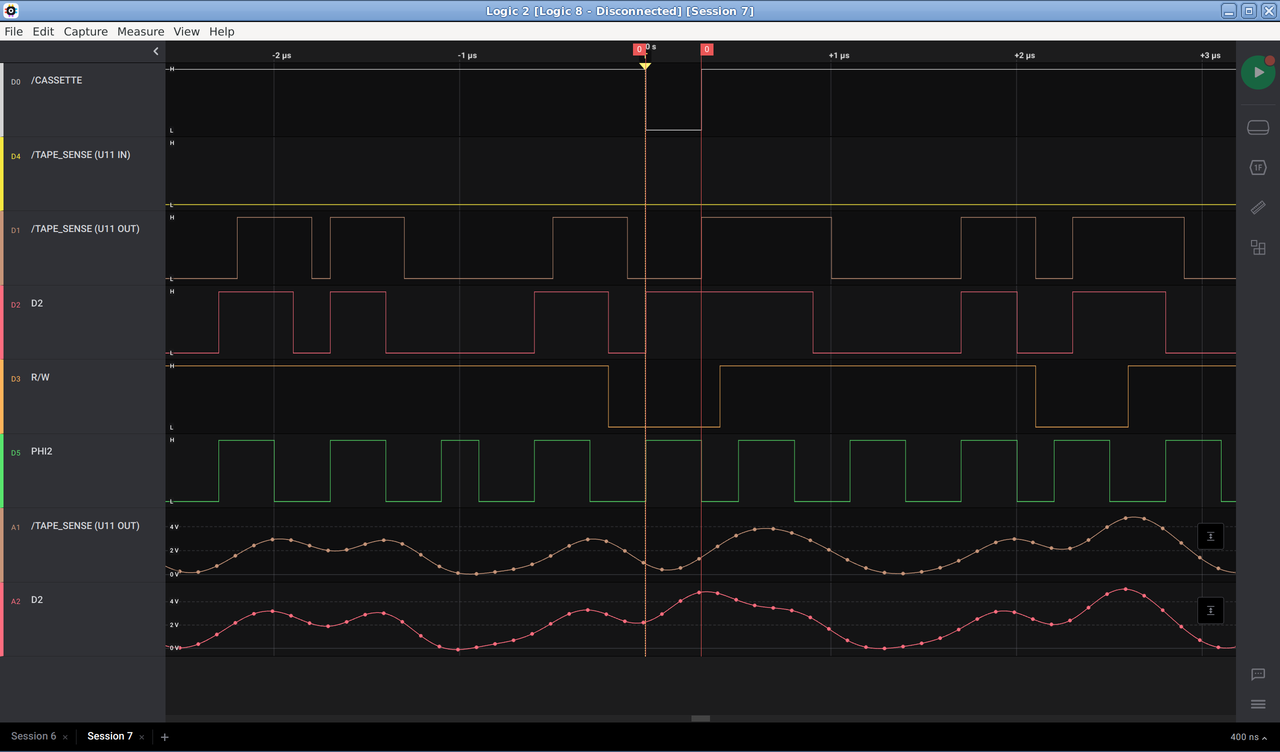The height and width of the screenshot is (752, 1280).
Task: Select the D4 /TAPE_SENSE (U11 IN) channel label
Action: 80,155
